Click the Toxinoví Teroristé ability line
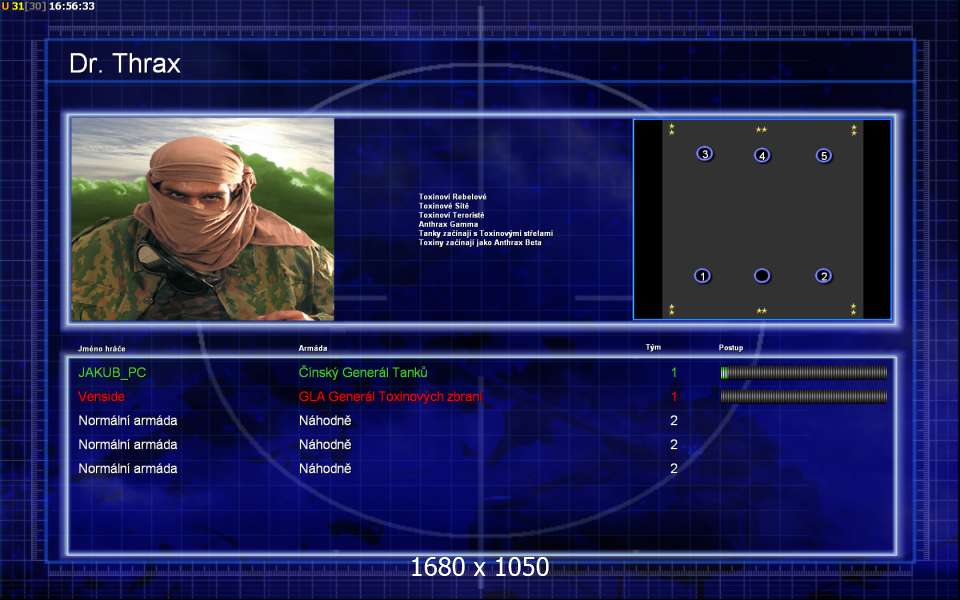Screen dimensions: 960x600 click(x=451, y=215)
